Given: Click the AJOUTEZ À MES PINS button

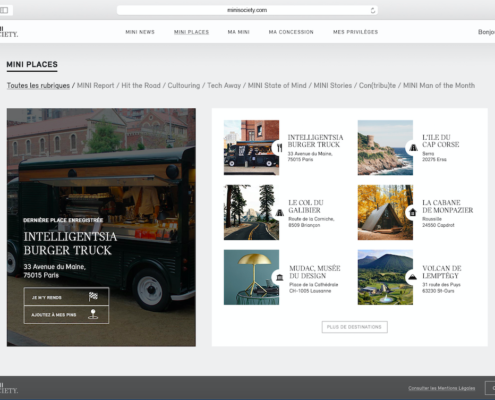Looking at the screenshot, I should tap(66, 315).
